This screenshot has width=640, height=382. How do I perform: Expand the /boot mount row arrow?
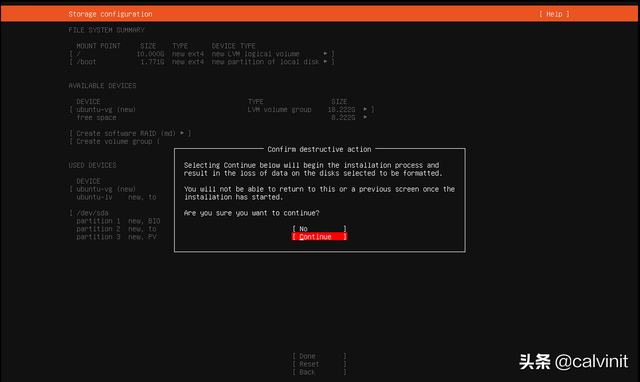tap(325, 62)
